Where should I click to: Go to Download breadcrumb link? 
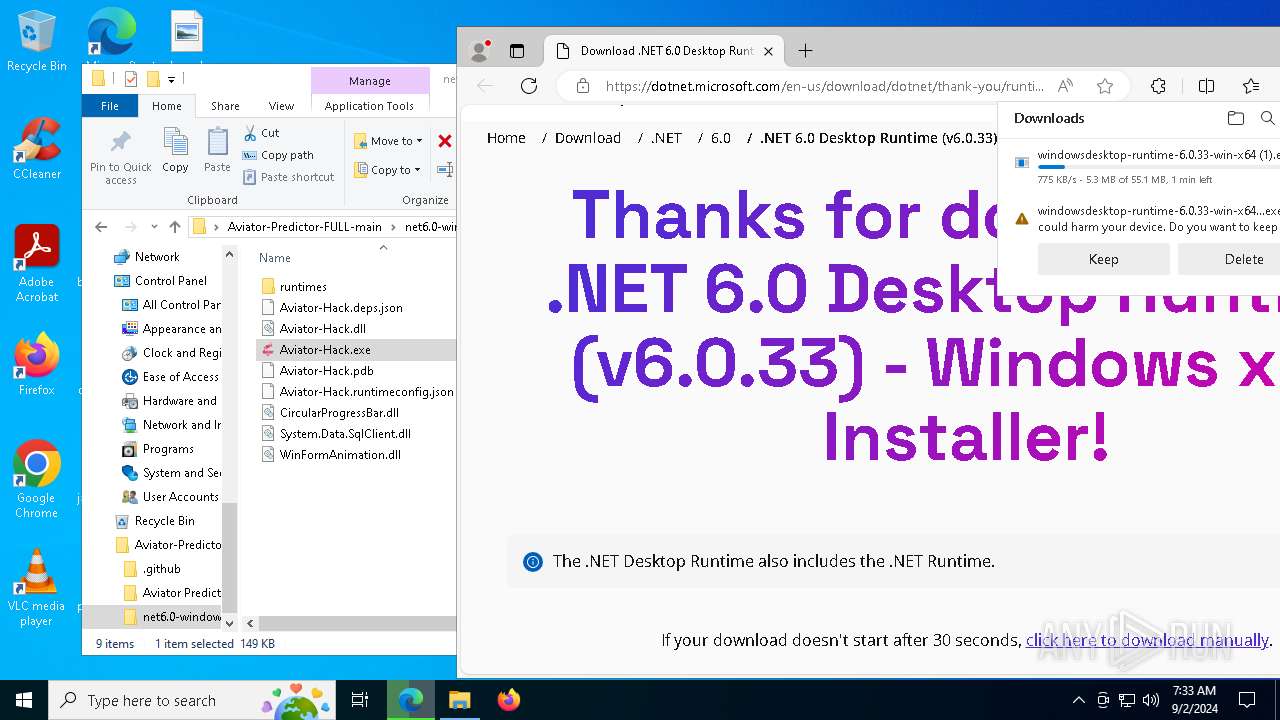point(588,138)
